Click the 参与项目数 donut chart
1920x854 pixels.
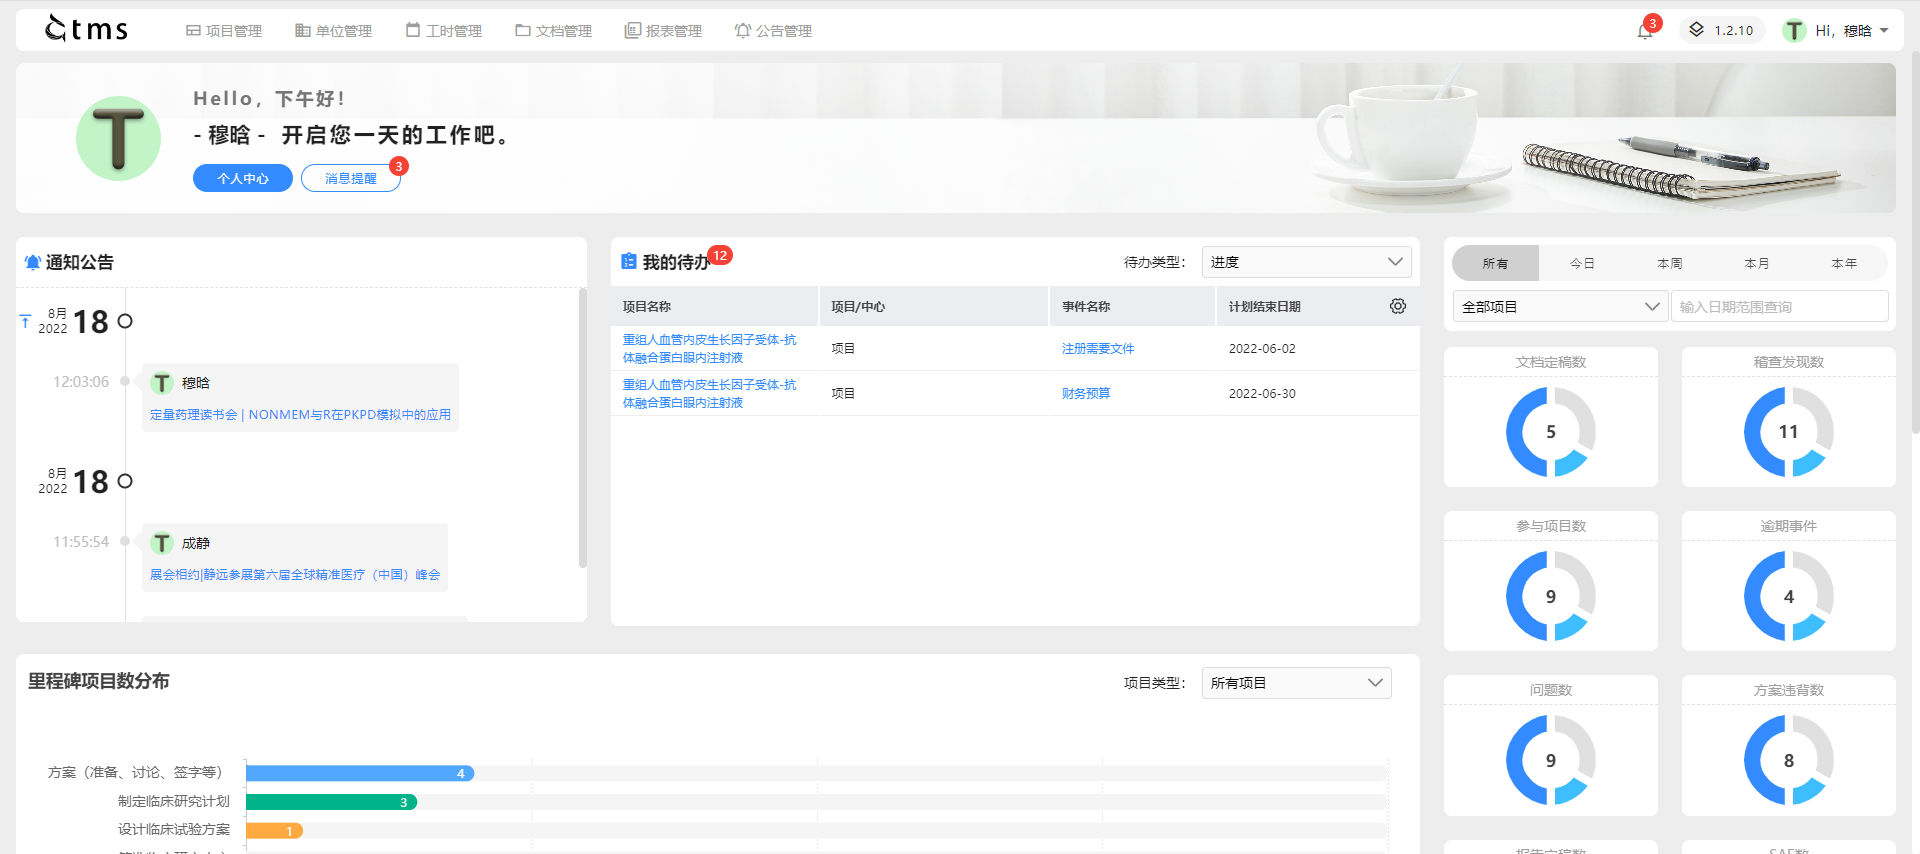click(1550, 596)
